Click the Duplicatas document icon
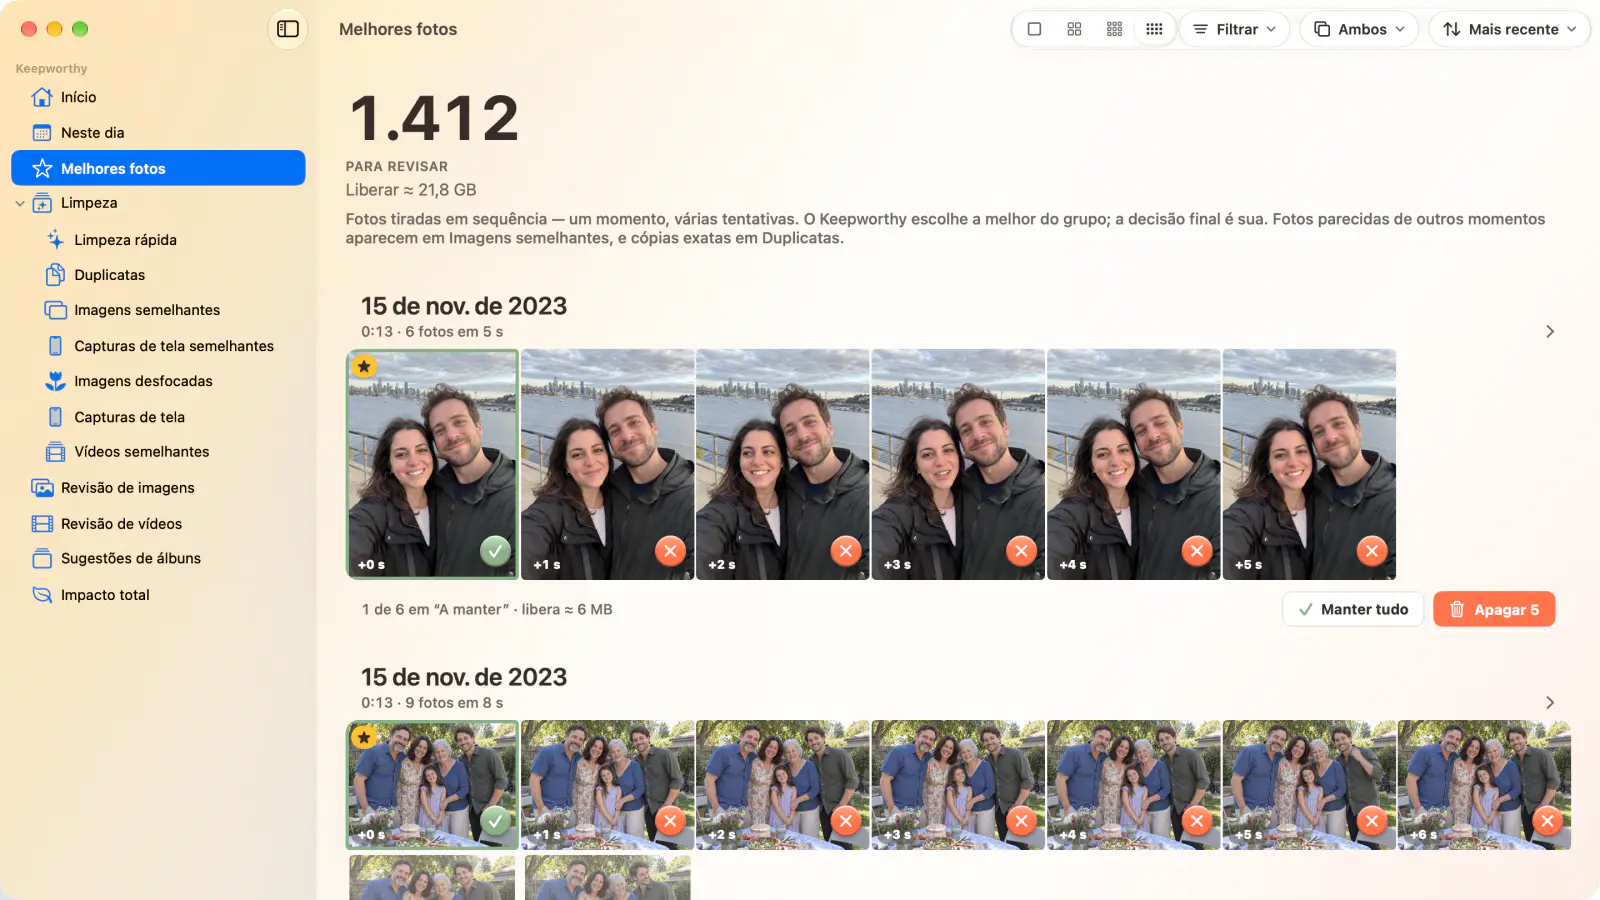 [x=56, y=275]
